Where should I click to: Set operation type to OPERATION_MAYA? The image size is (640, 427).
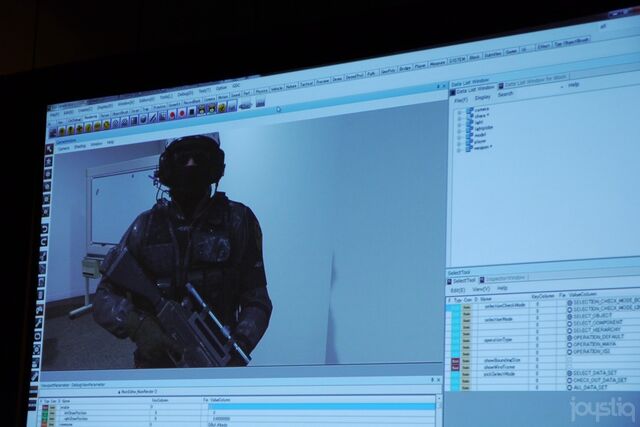click(570, 345)
